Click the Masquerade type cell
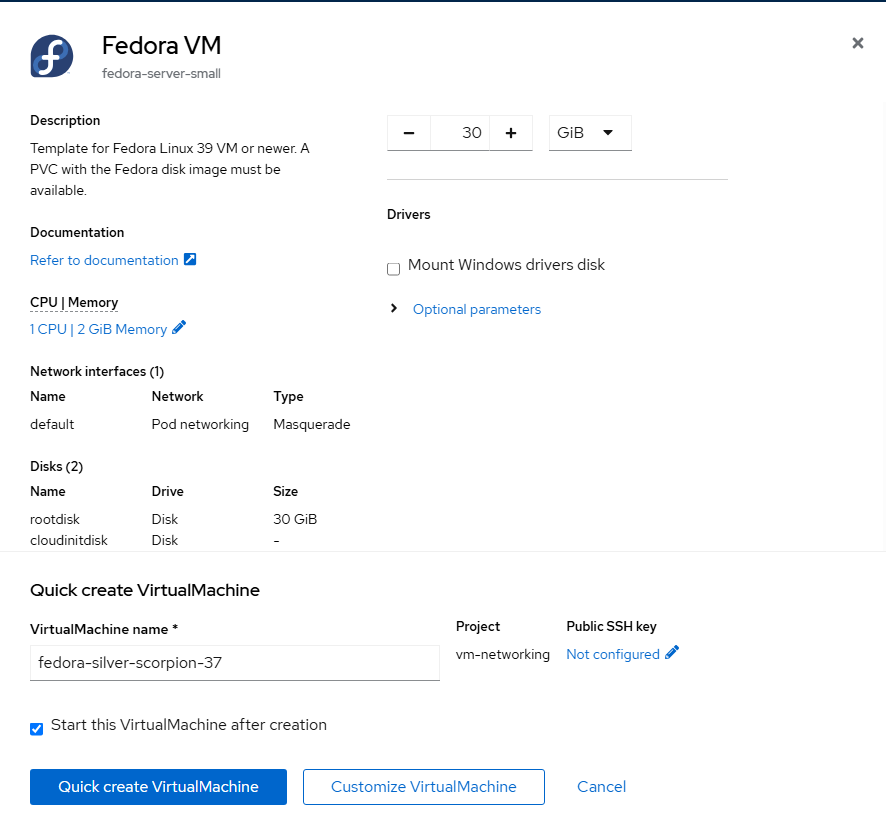 click(312, 424)
